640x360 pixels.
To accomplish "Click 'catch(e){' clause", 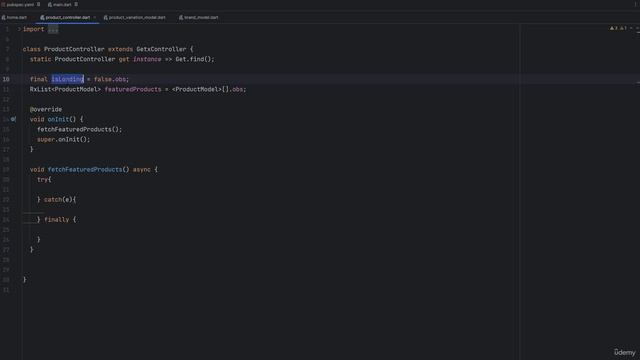I will [60, 199].
